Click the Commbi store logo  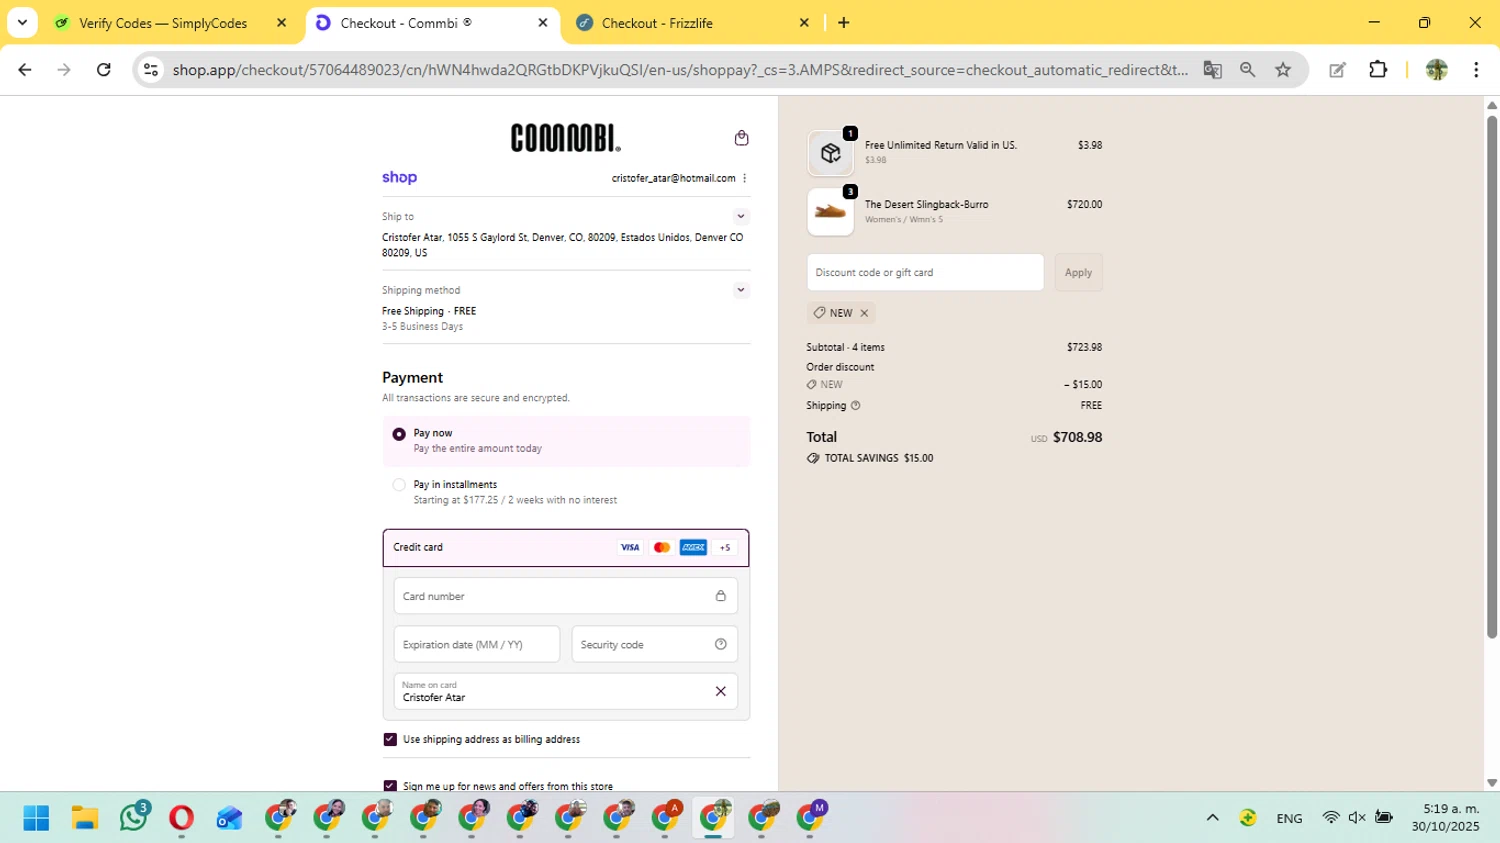click(566, 137)
